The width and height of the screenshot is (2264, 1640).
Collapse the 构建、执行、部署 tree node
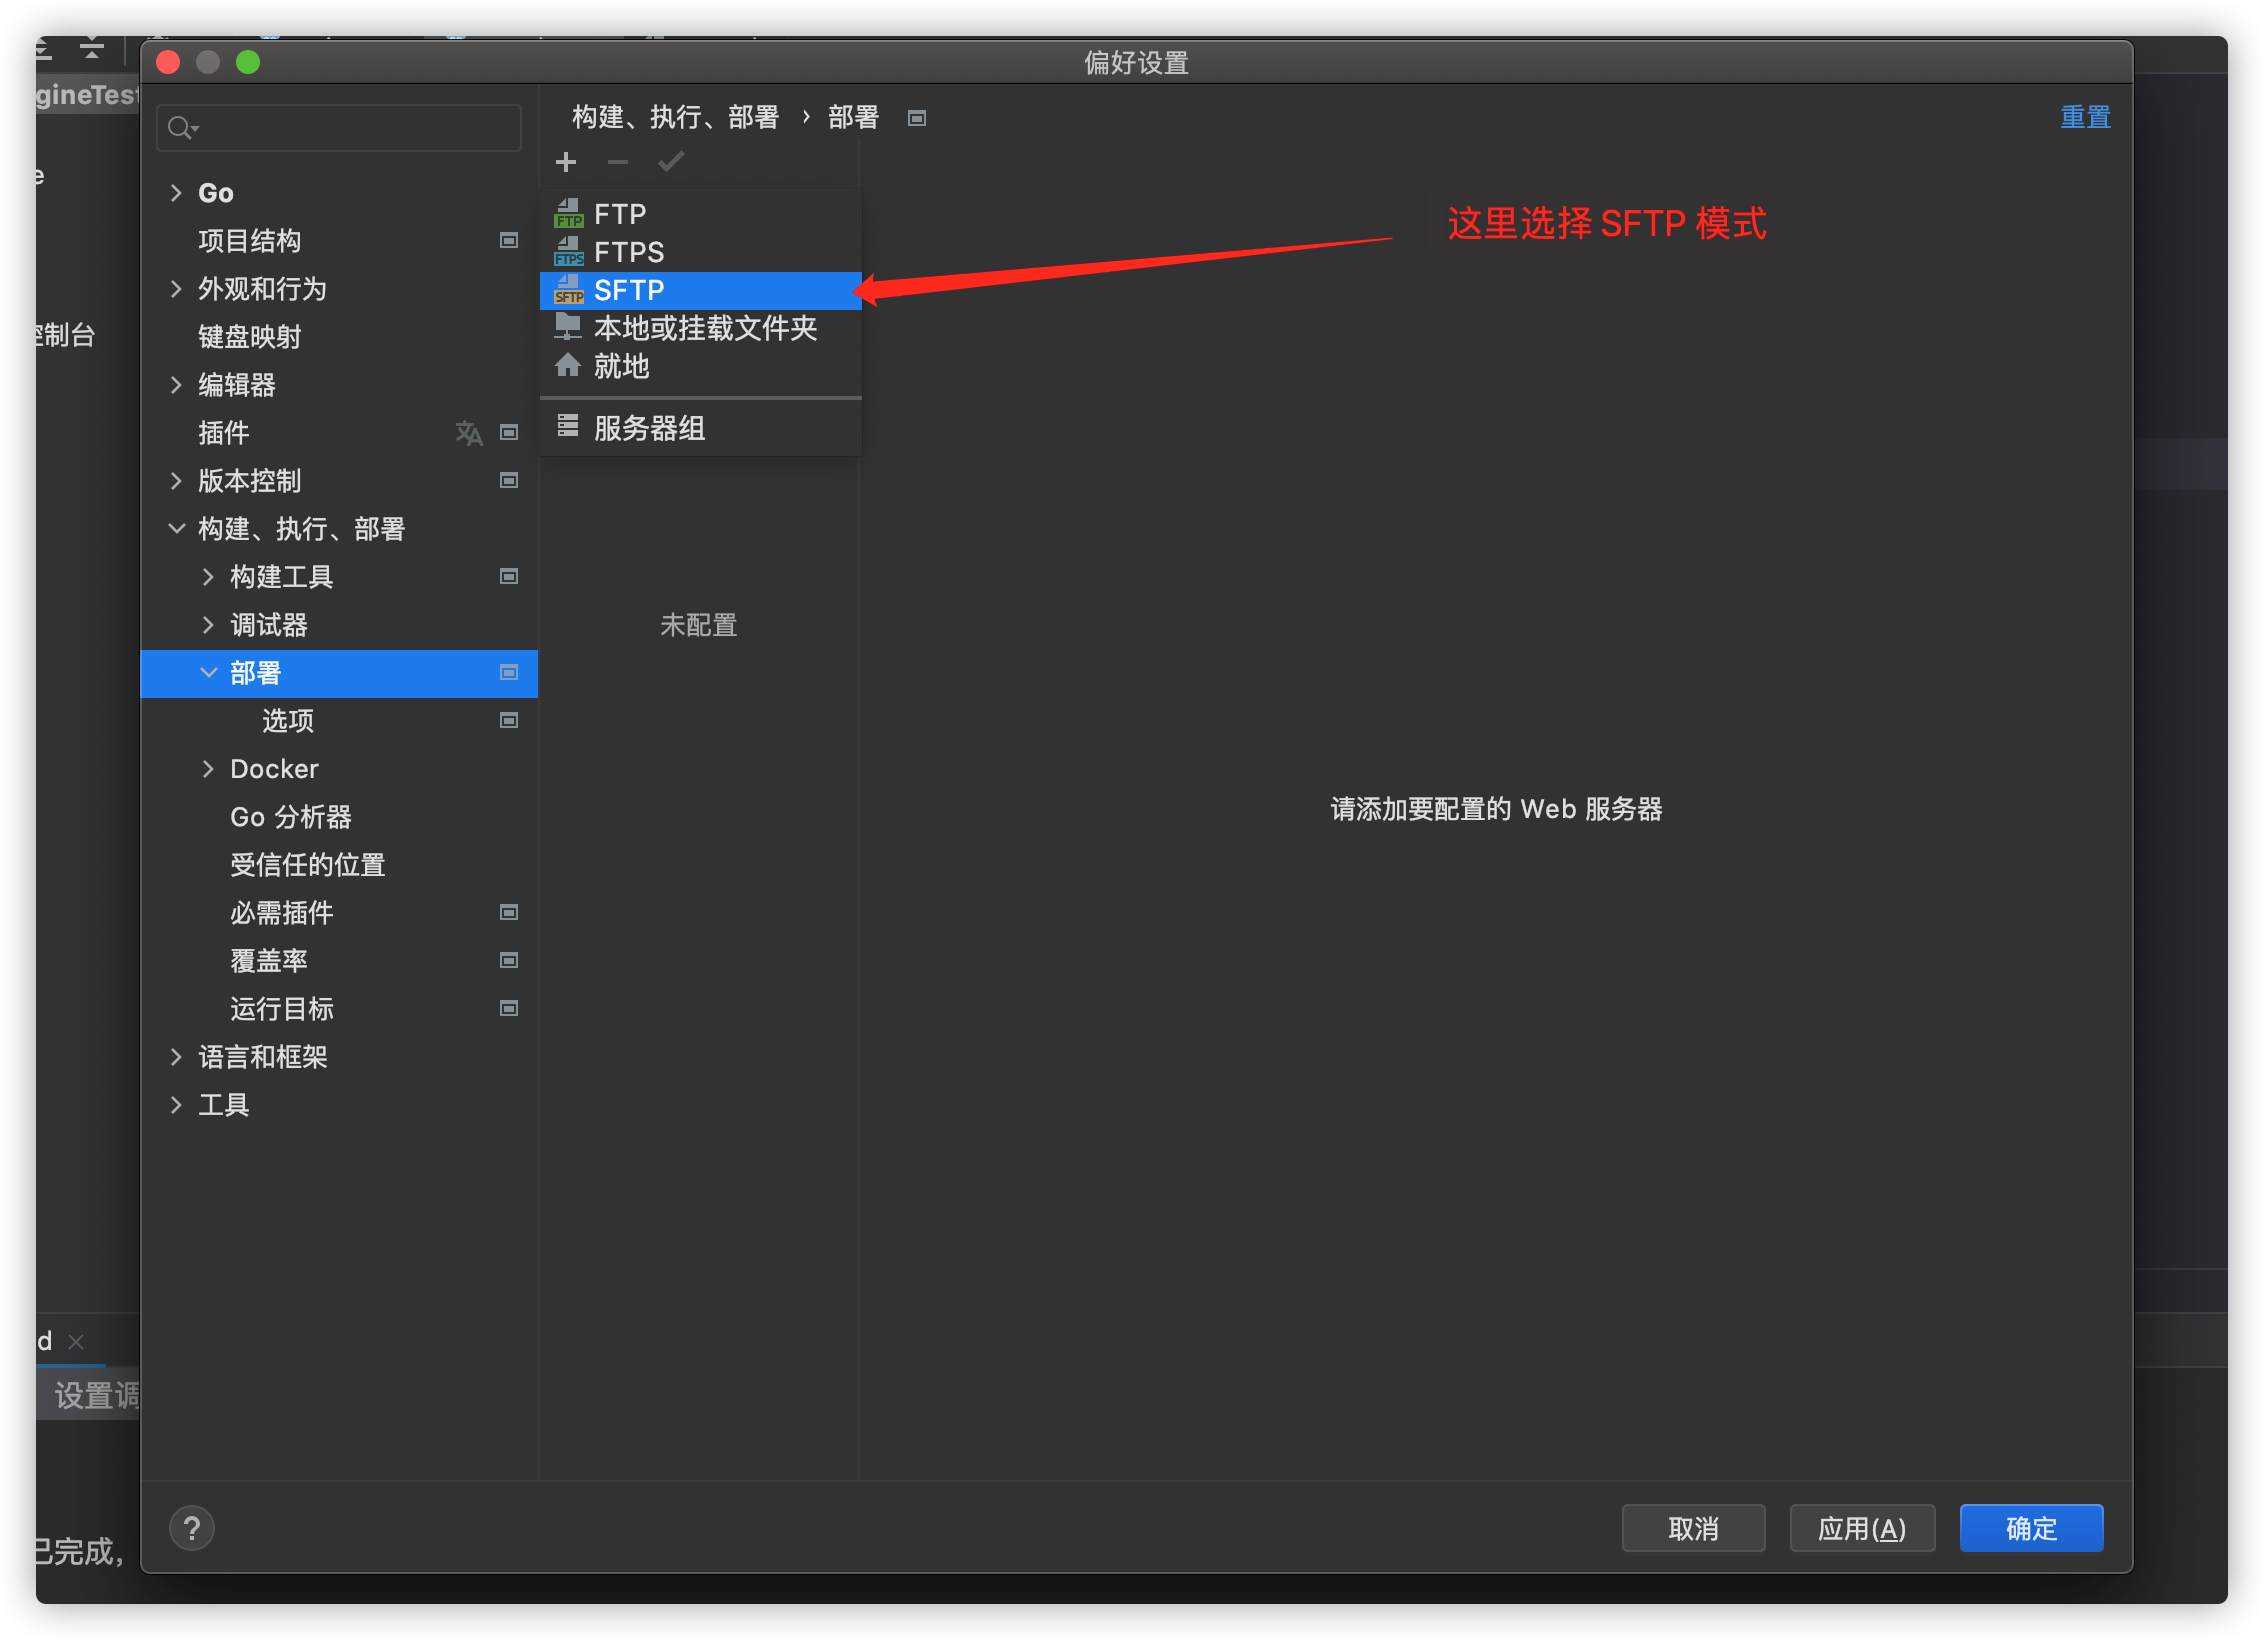click(x=177, y=529)
